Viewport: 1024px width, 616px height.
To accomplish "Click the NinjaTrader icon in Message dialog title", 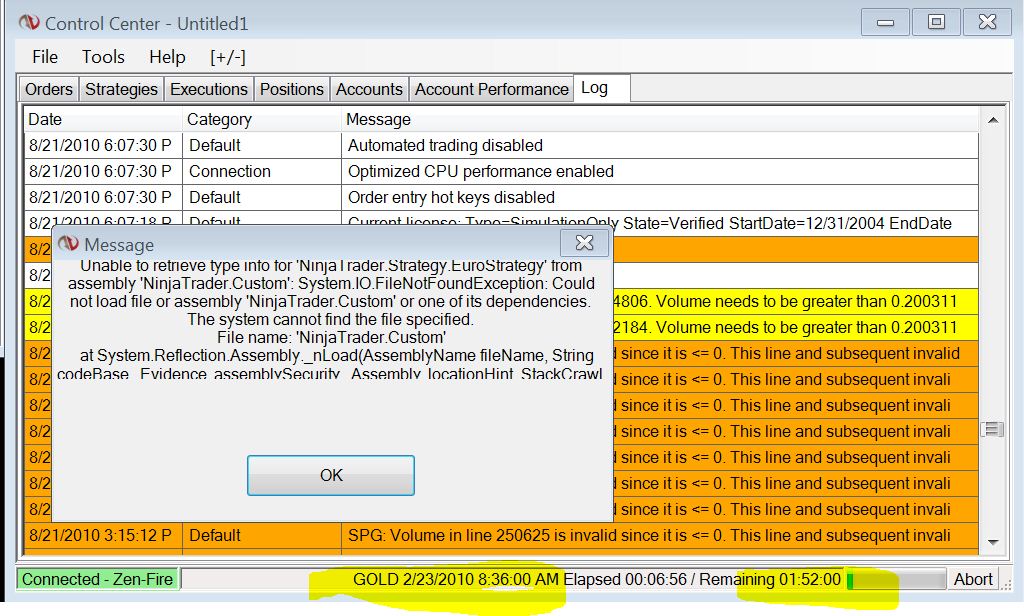I will pos(69,244).
